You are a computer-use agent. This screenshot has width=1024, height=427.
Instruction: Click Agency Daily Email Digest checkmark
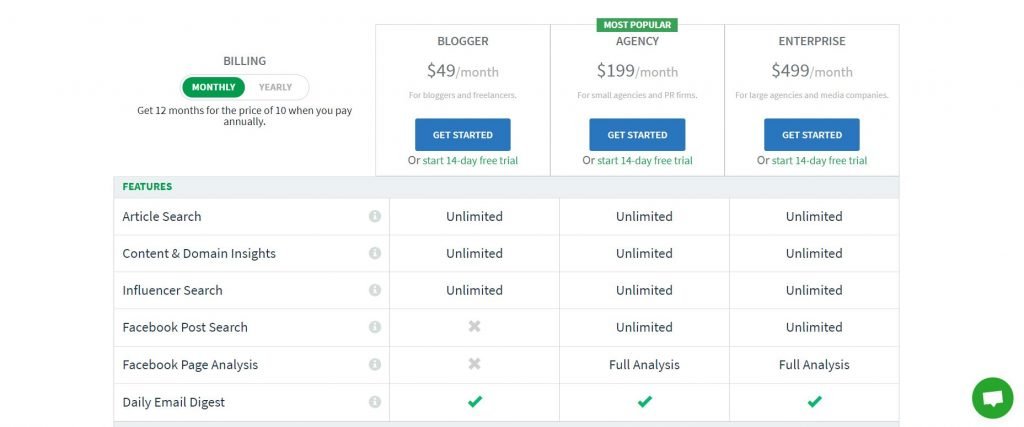pyautogui.click(x=645, y=402)
